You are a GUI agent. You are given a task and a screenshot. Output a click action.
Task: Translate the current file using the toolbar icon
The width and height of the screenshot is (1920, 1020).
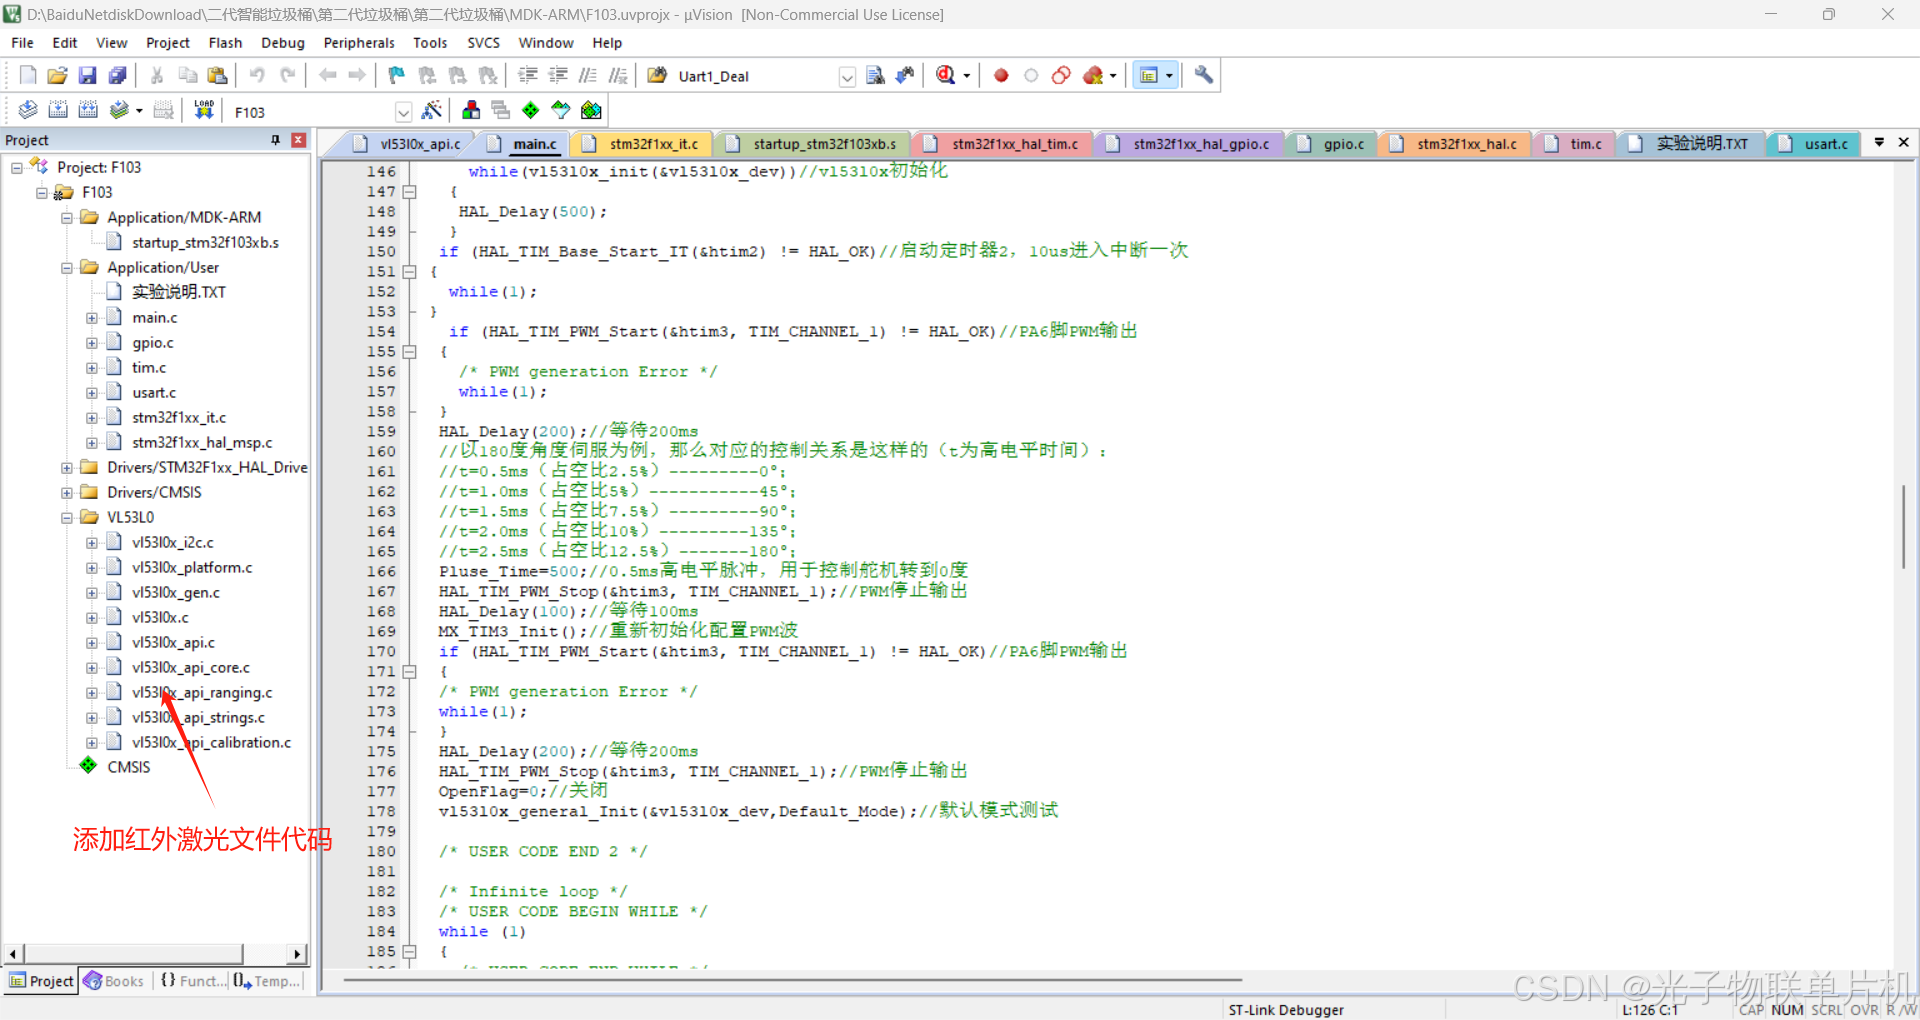(28, 111)
